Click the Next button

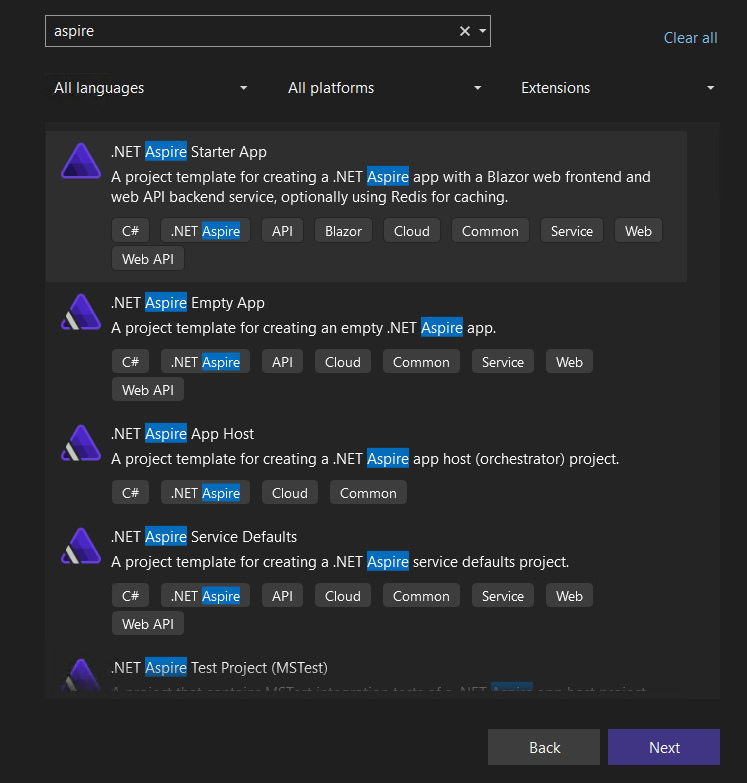pyautogui.click(x=664, y=747)
